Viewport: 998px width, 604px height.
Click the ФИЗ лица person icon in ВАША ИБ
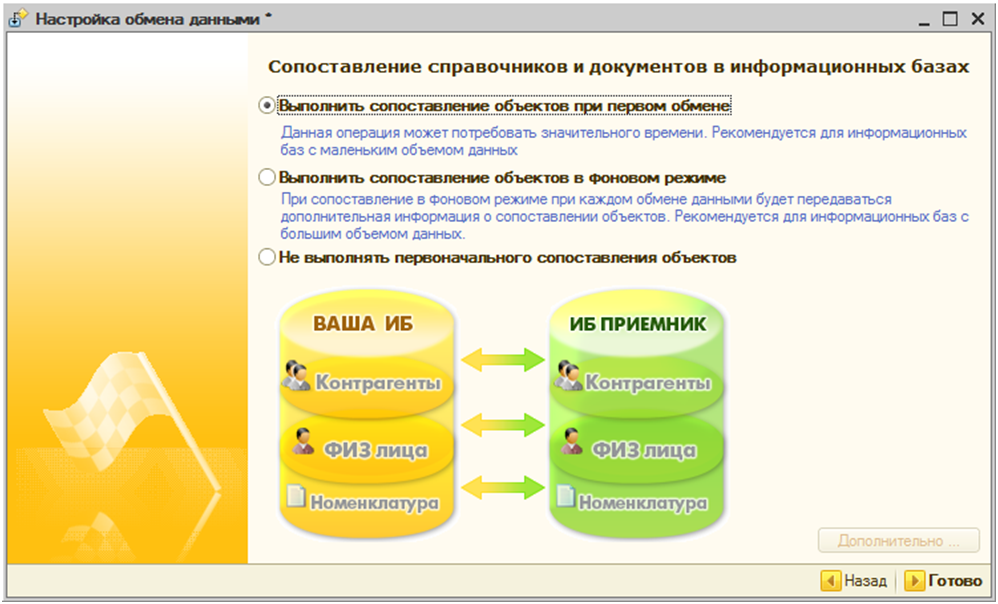302,442
